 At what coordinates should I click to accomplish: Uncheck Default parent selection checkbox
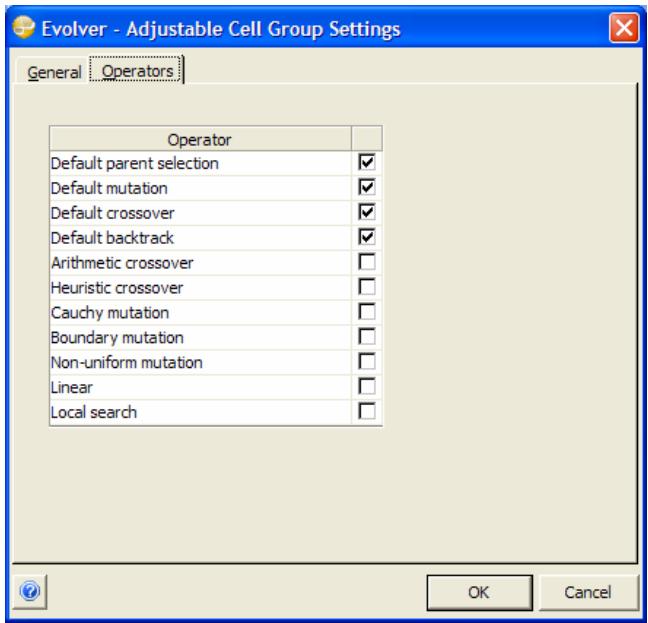click(366, 161)
